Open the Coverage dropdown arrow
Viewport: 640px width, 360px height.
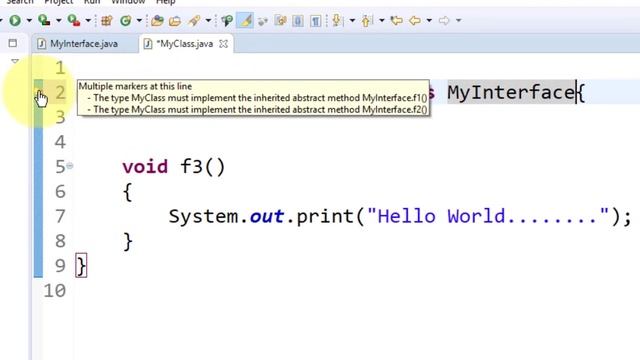pos(58,20)
